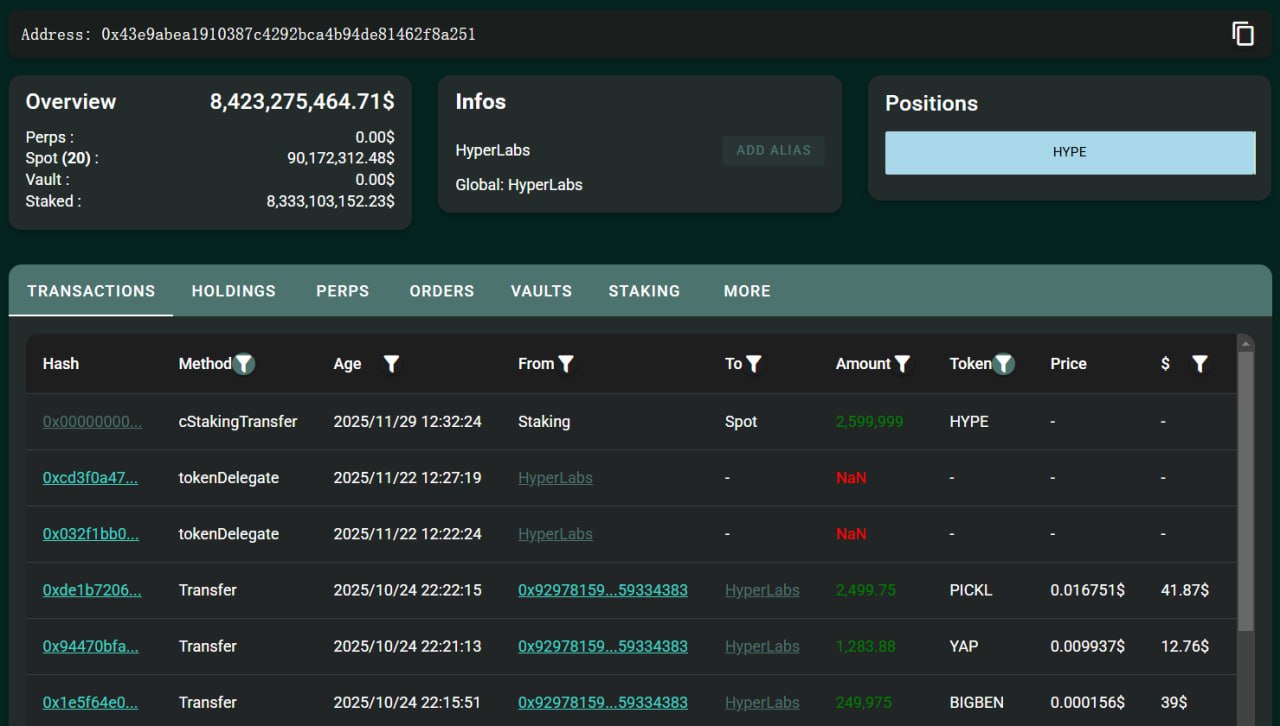Open the Amount column filter

pos(904,364)
